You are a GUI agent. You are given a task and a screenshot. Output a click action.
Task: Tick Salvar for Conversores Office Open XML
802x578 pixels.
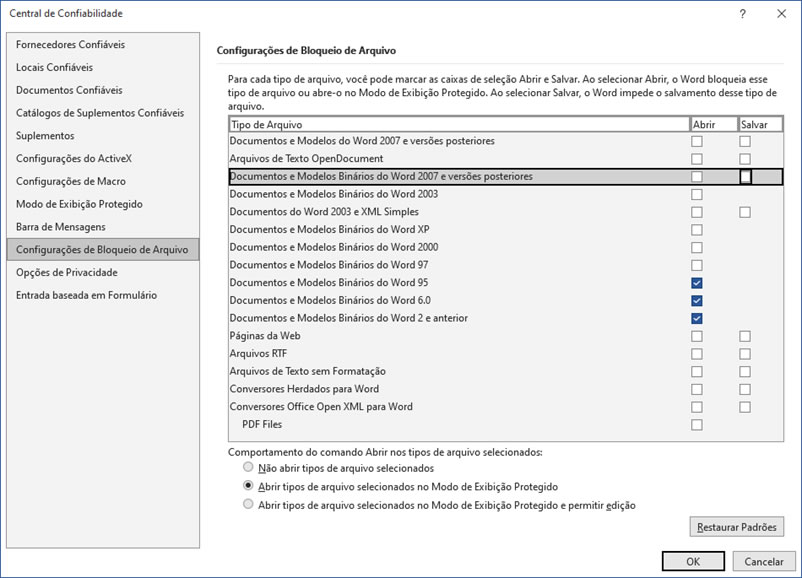745,407
